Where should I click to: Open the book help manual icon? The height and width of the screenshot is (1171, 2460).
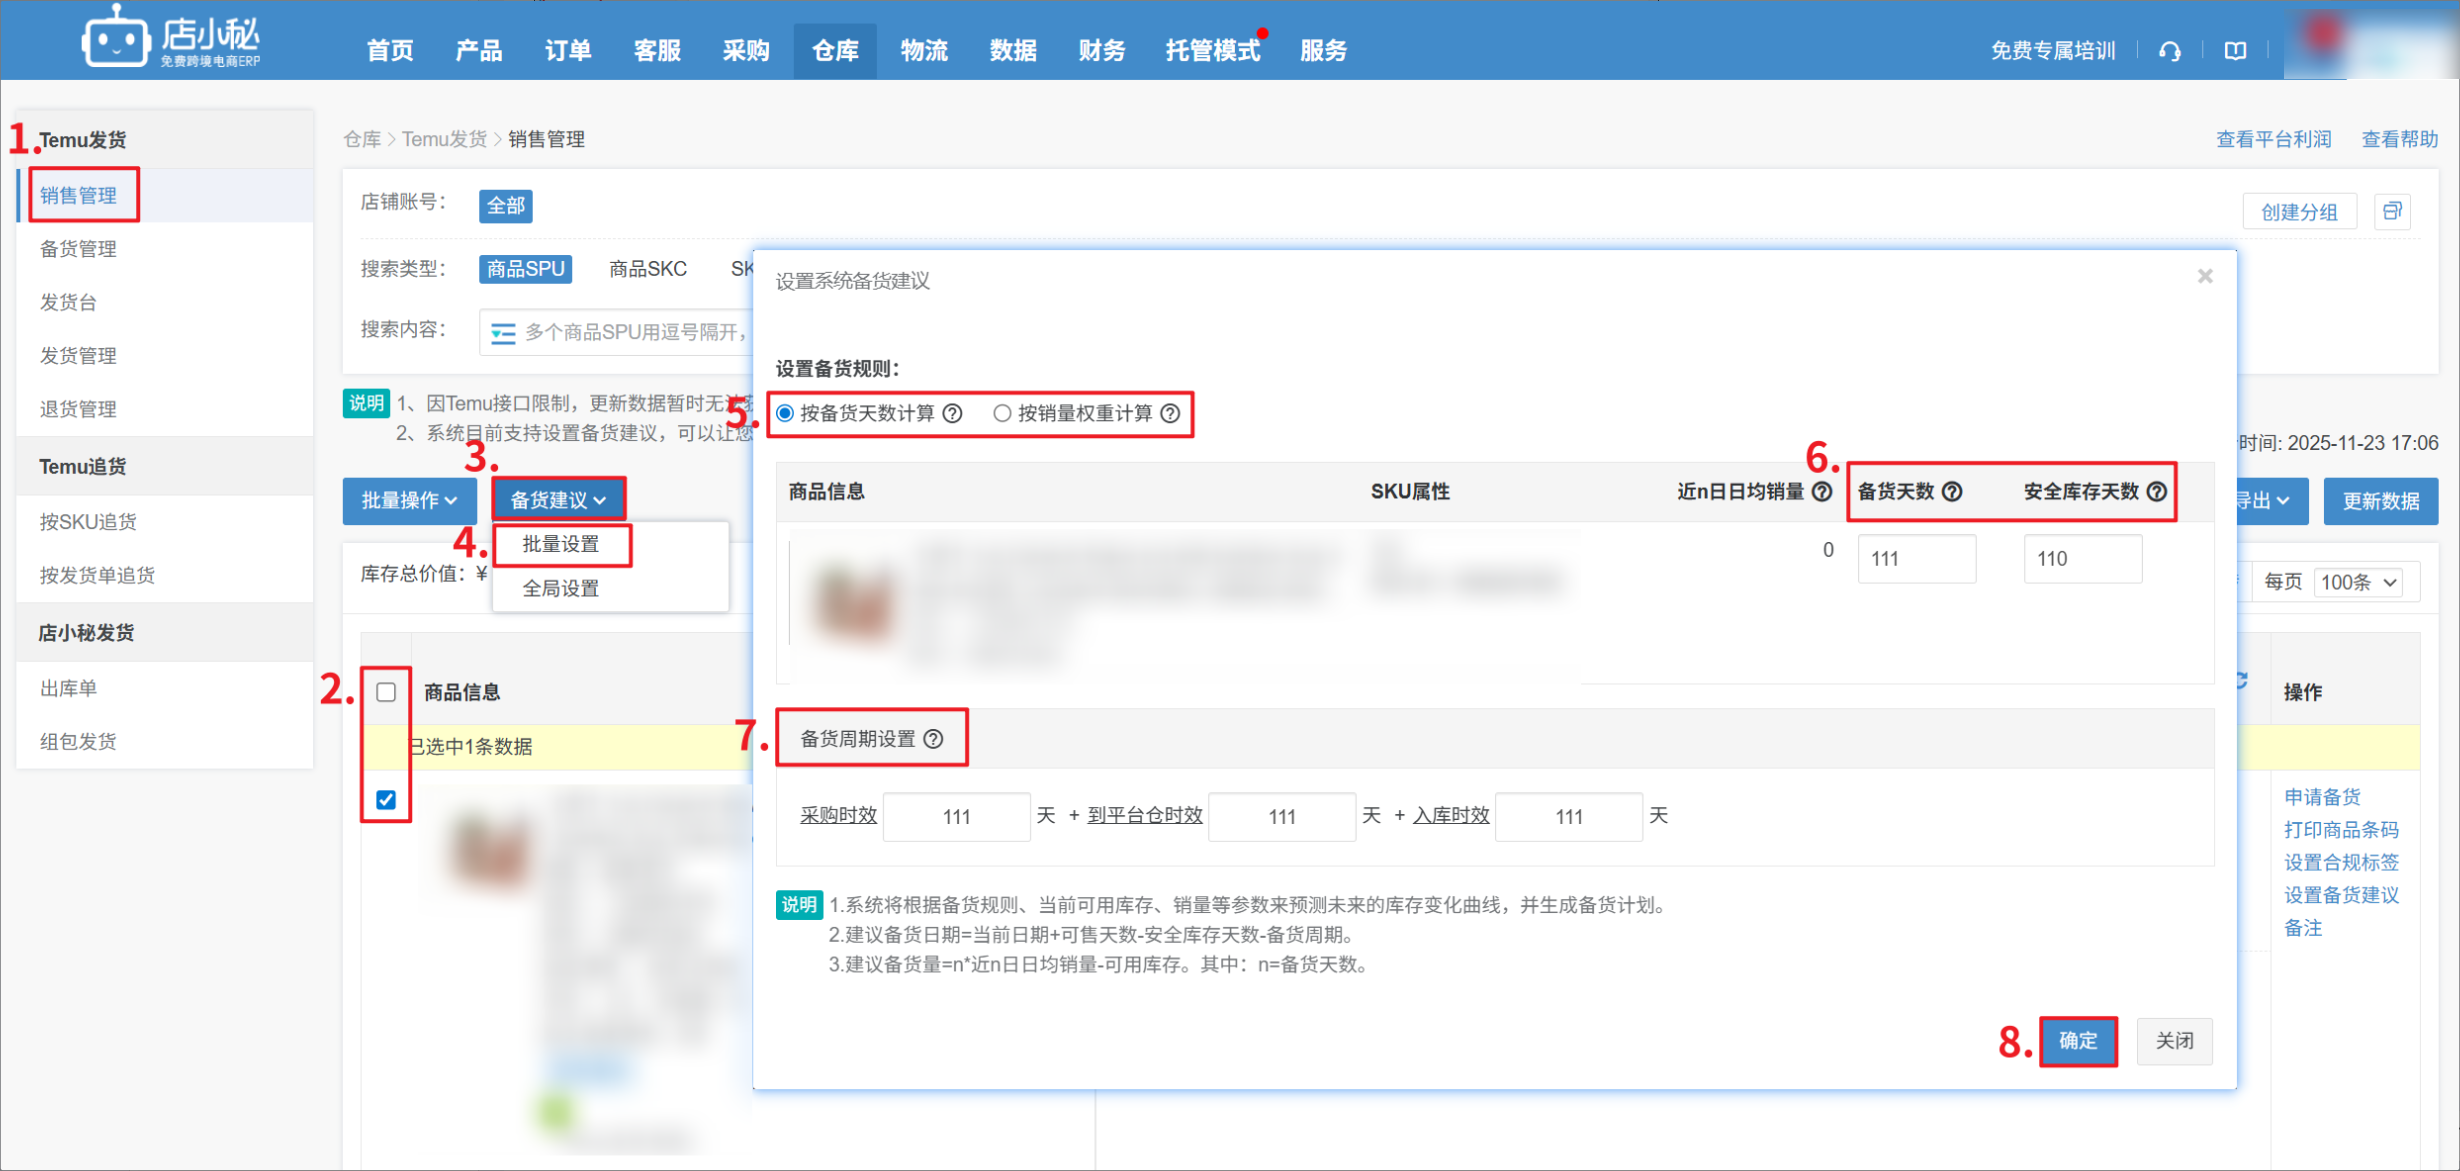click(x=2235, y=51)
